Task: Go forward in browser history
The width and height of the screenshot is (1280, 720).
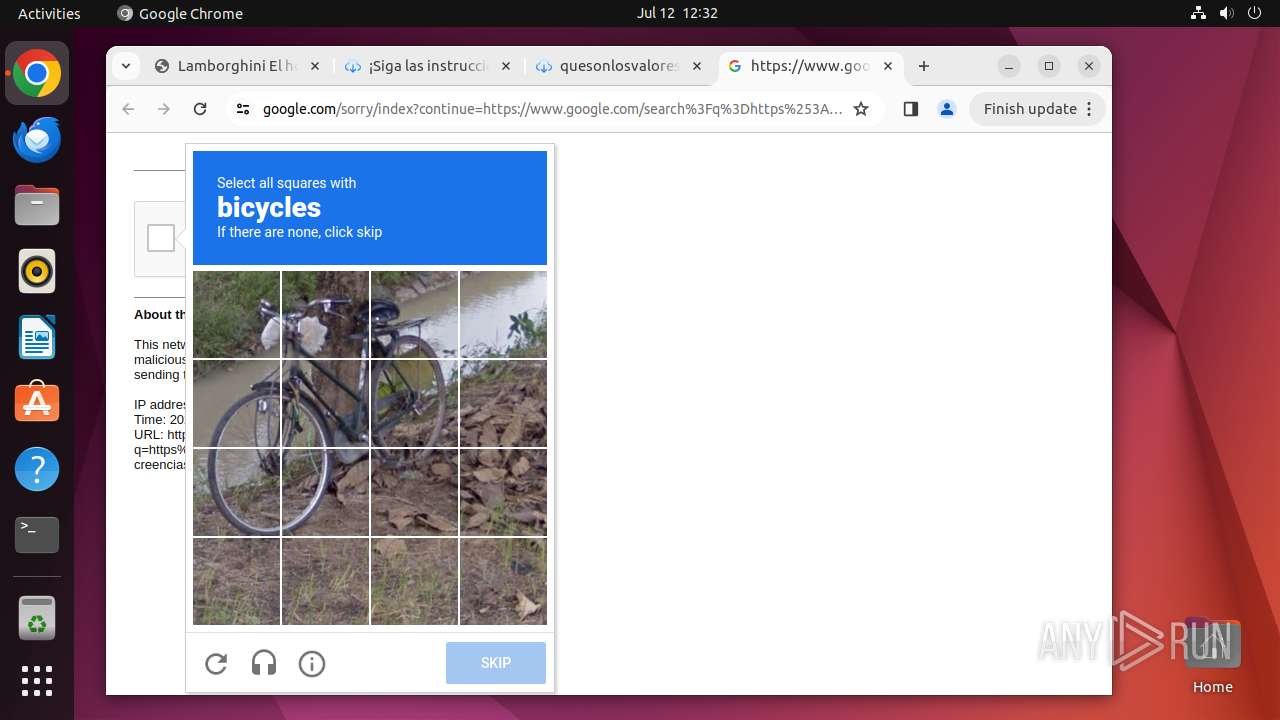Action: tap(164, 109)
